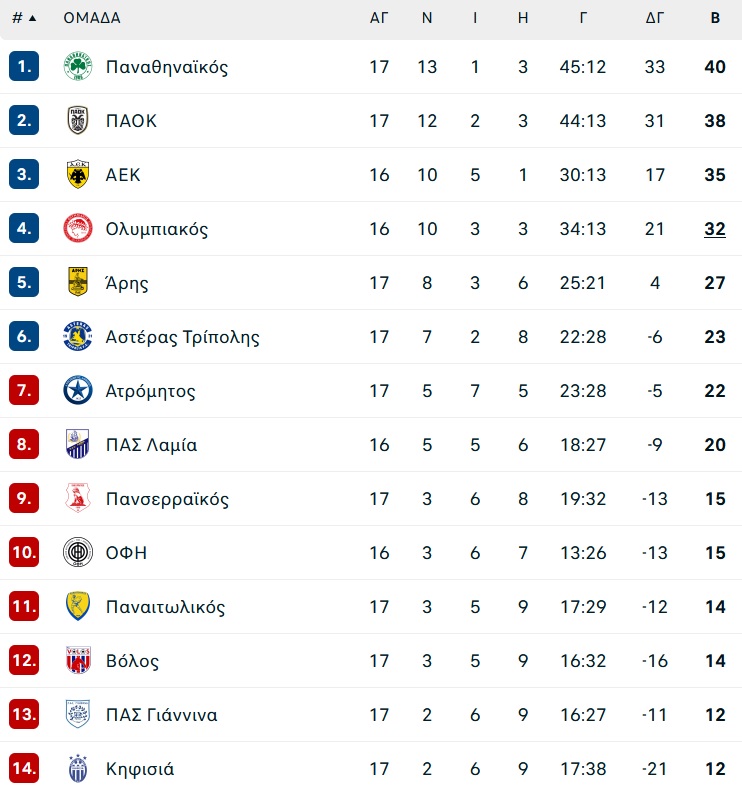Select the OFI circular black logo
Image resolution: width=742 pixels, height=792 pixels.
[x=78, y=552]
